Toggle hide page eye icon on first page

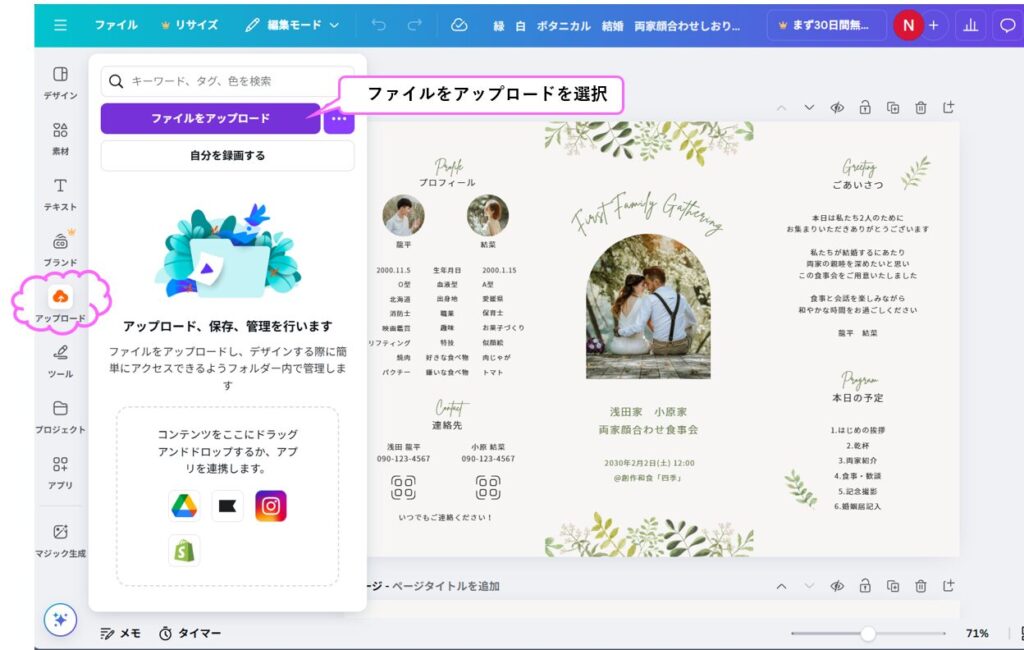point(837,108)
